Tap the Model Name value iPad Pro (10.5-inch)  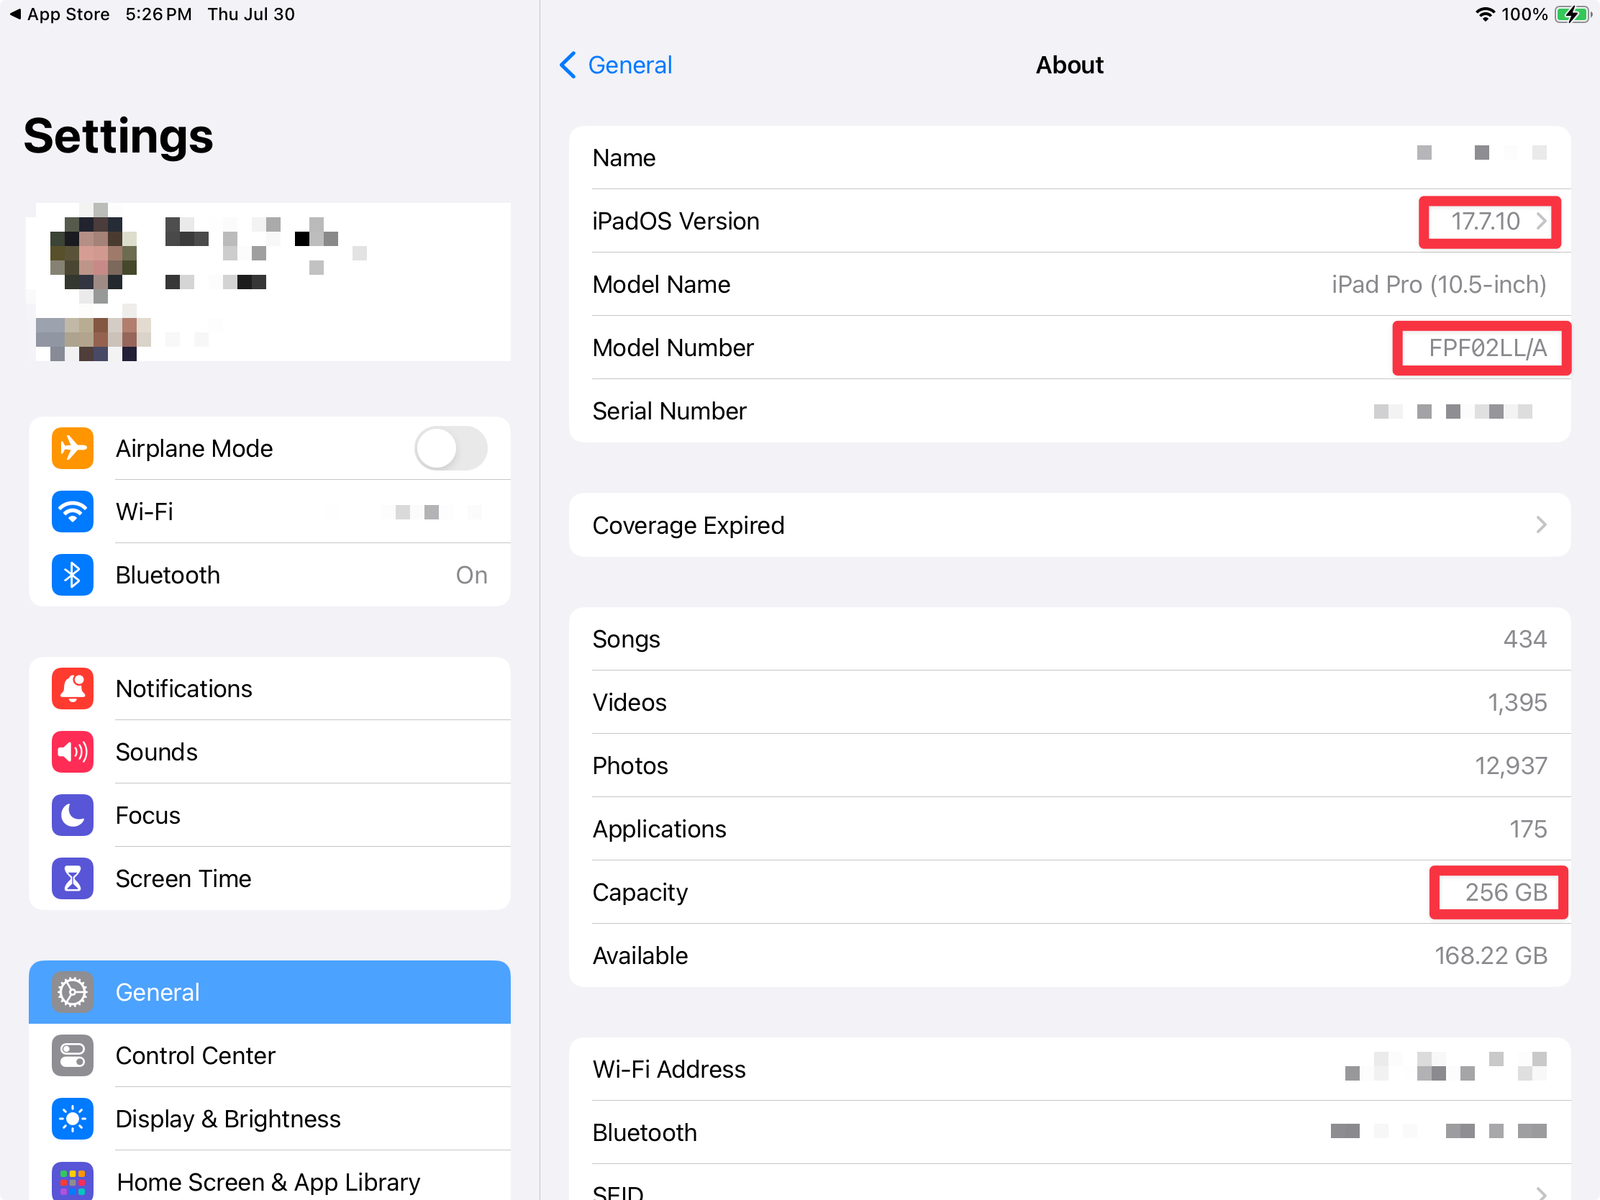[1439, 285]
